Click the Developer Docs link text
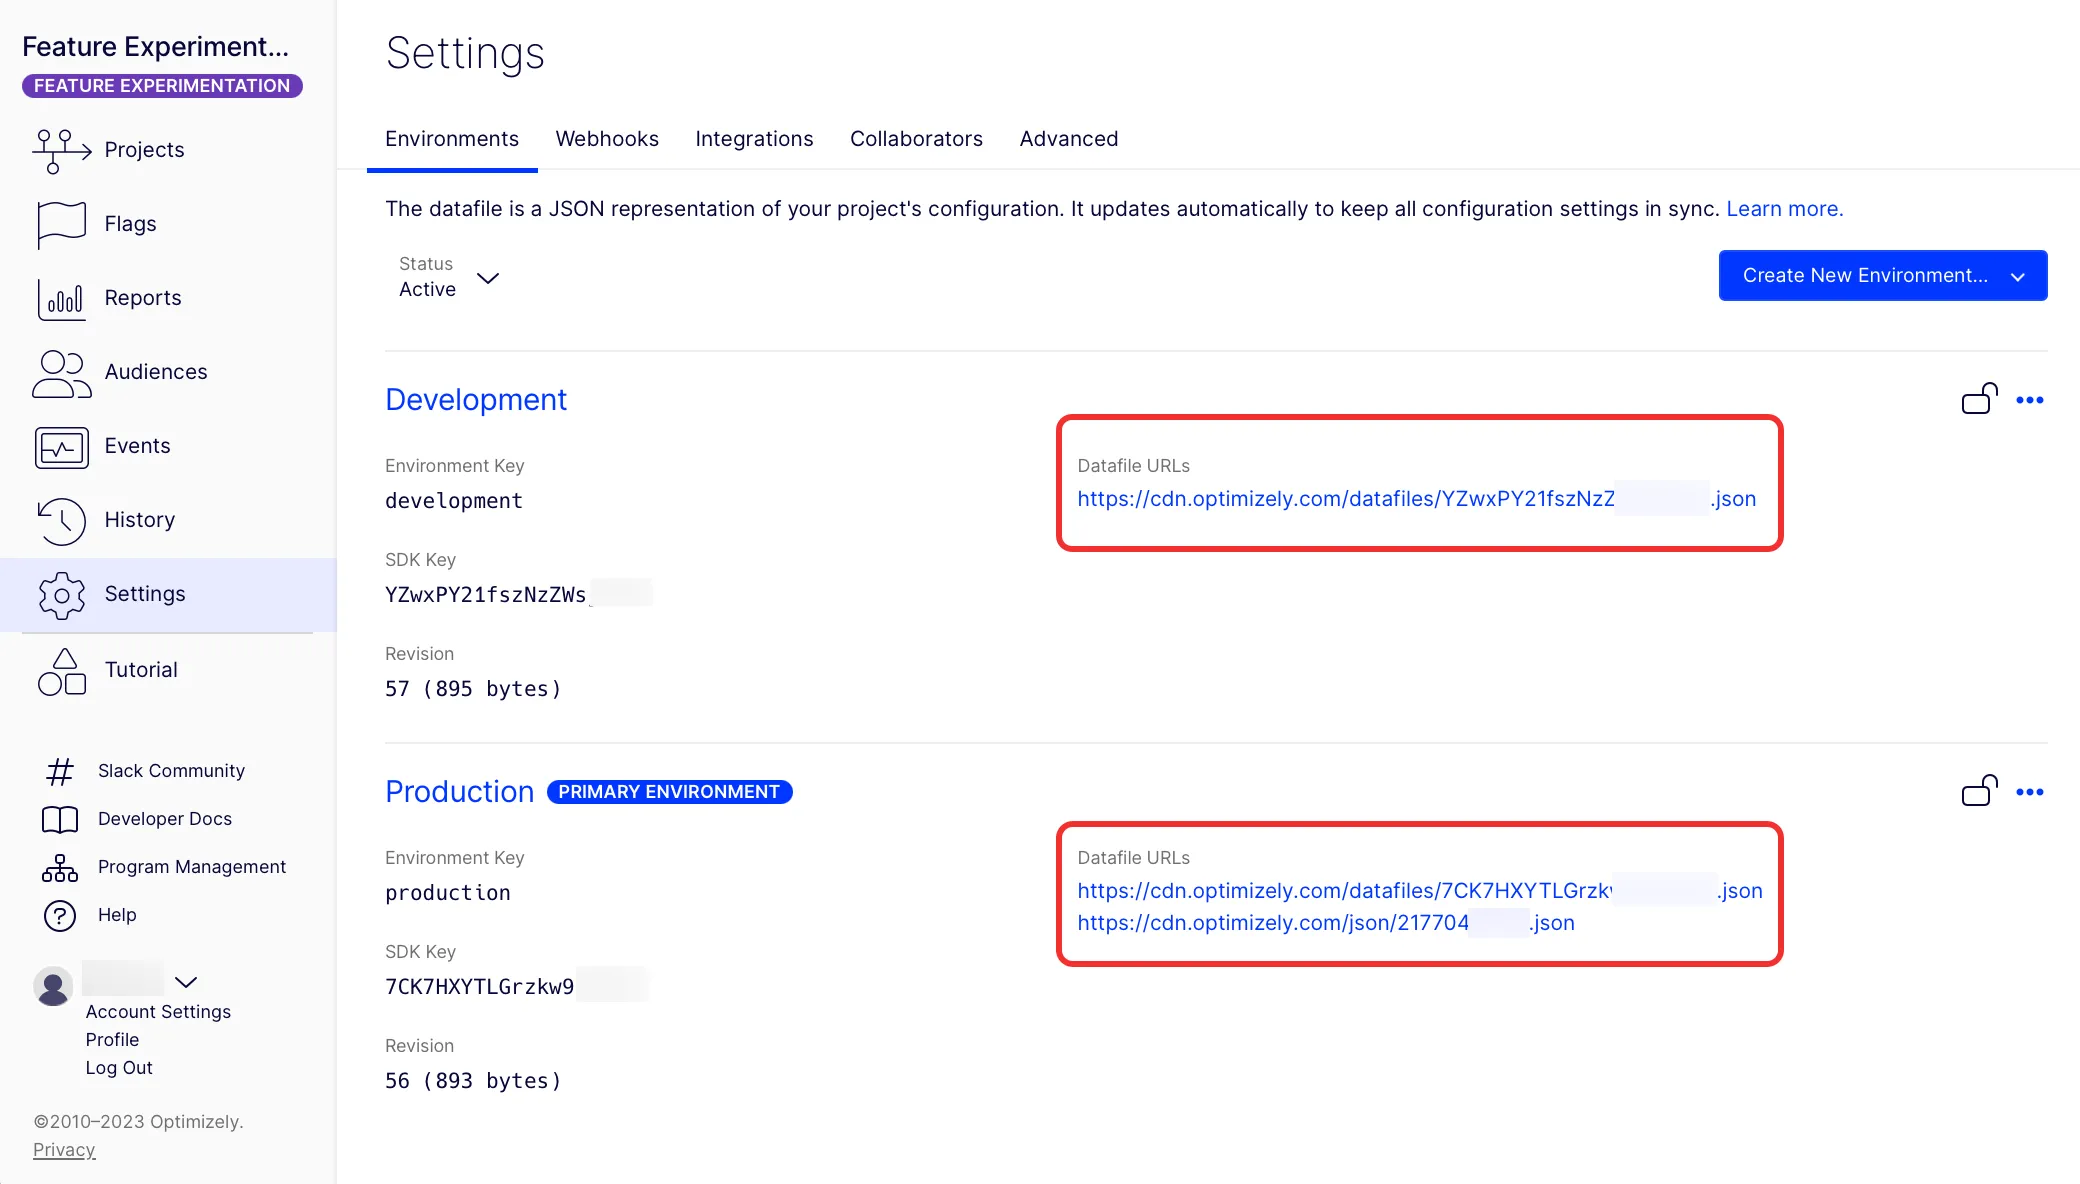This screenshot has width=2080, height=1184. click(x=165, y=819)
